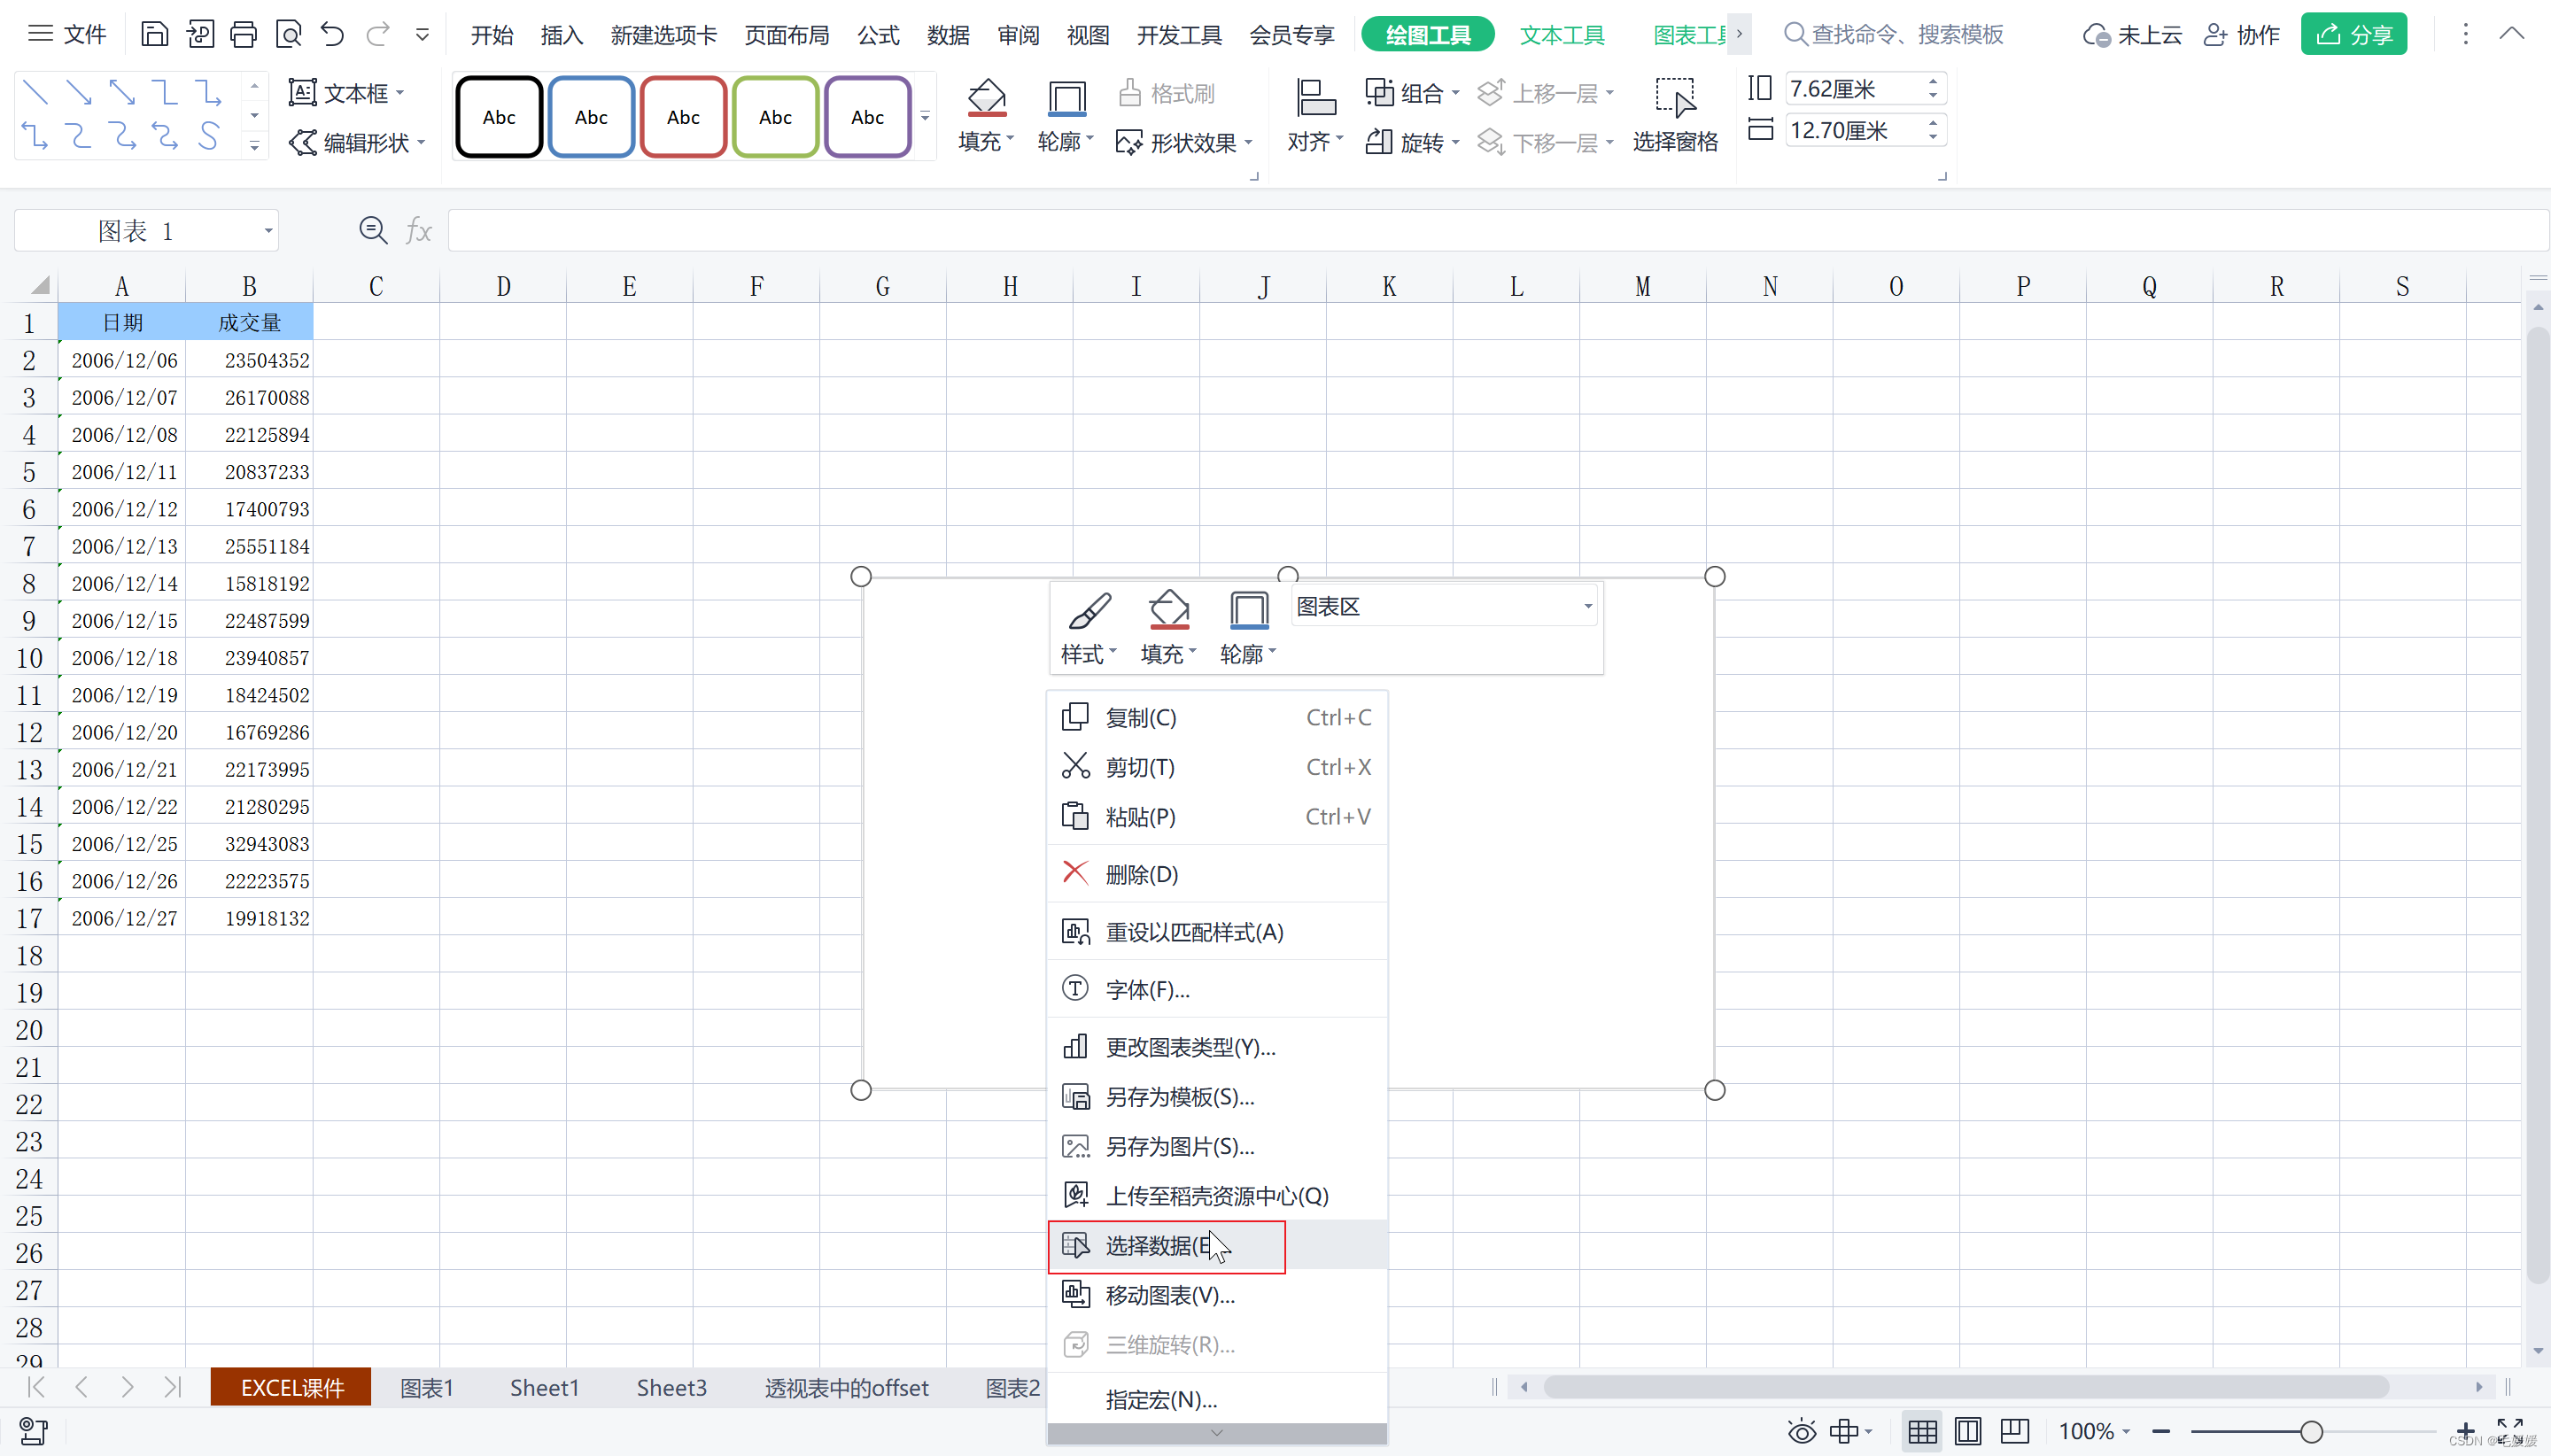The width and height of the screenshot is (2551, 1456).
Task: Expand more context menu items chevron
Action: pos(1217,1433)
